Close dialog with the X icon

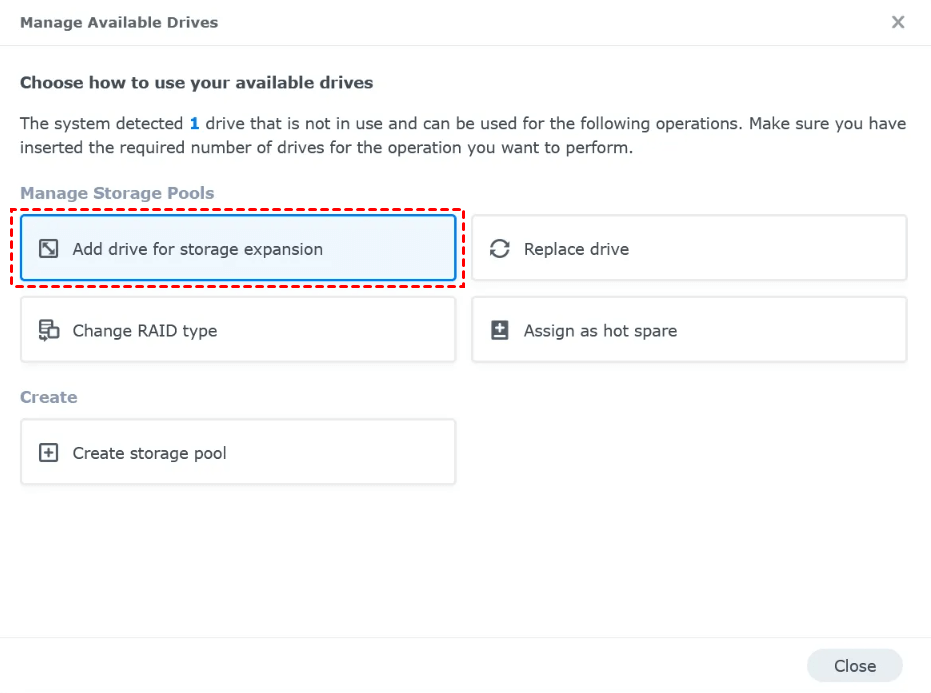[898, 22]
